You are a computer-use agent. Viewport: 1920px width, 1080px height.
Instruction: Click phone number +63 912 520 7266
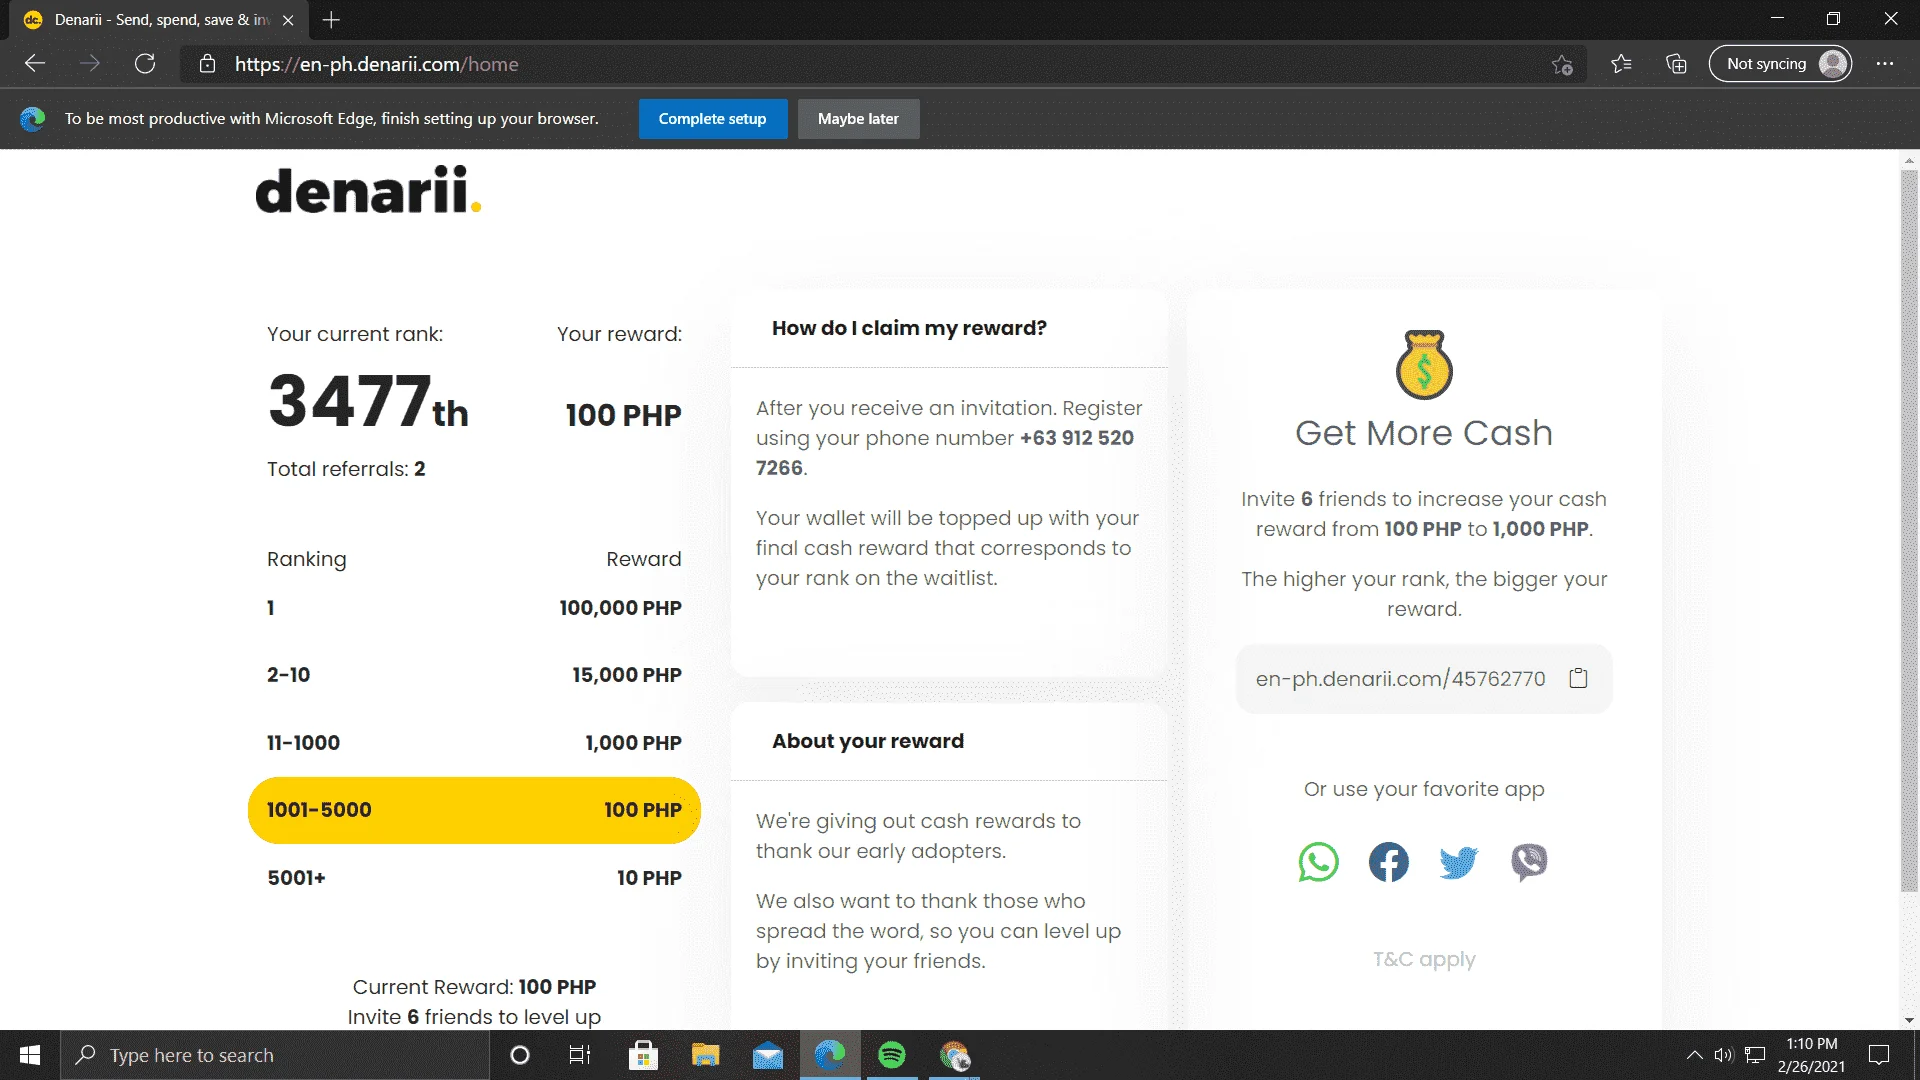945,452
